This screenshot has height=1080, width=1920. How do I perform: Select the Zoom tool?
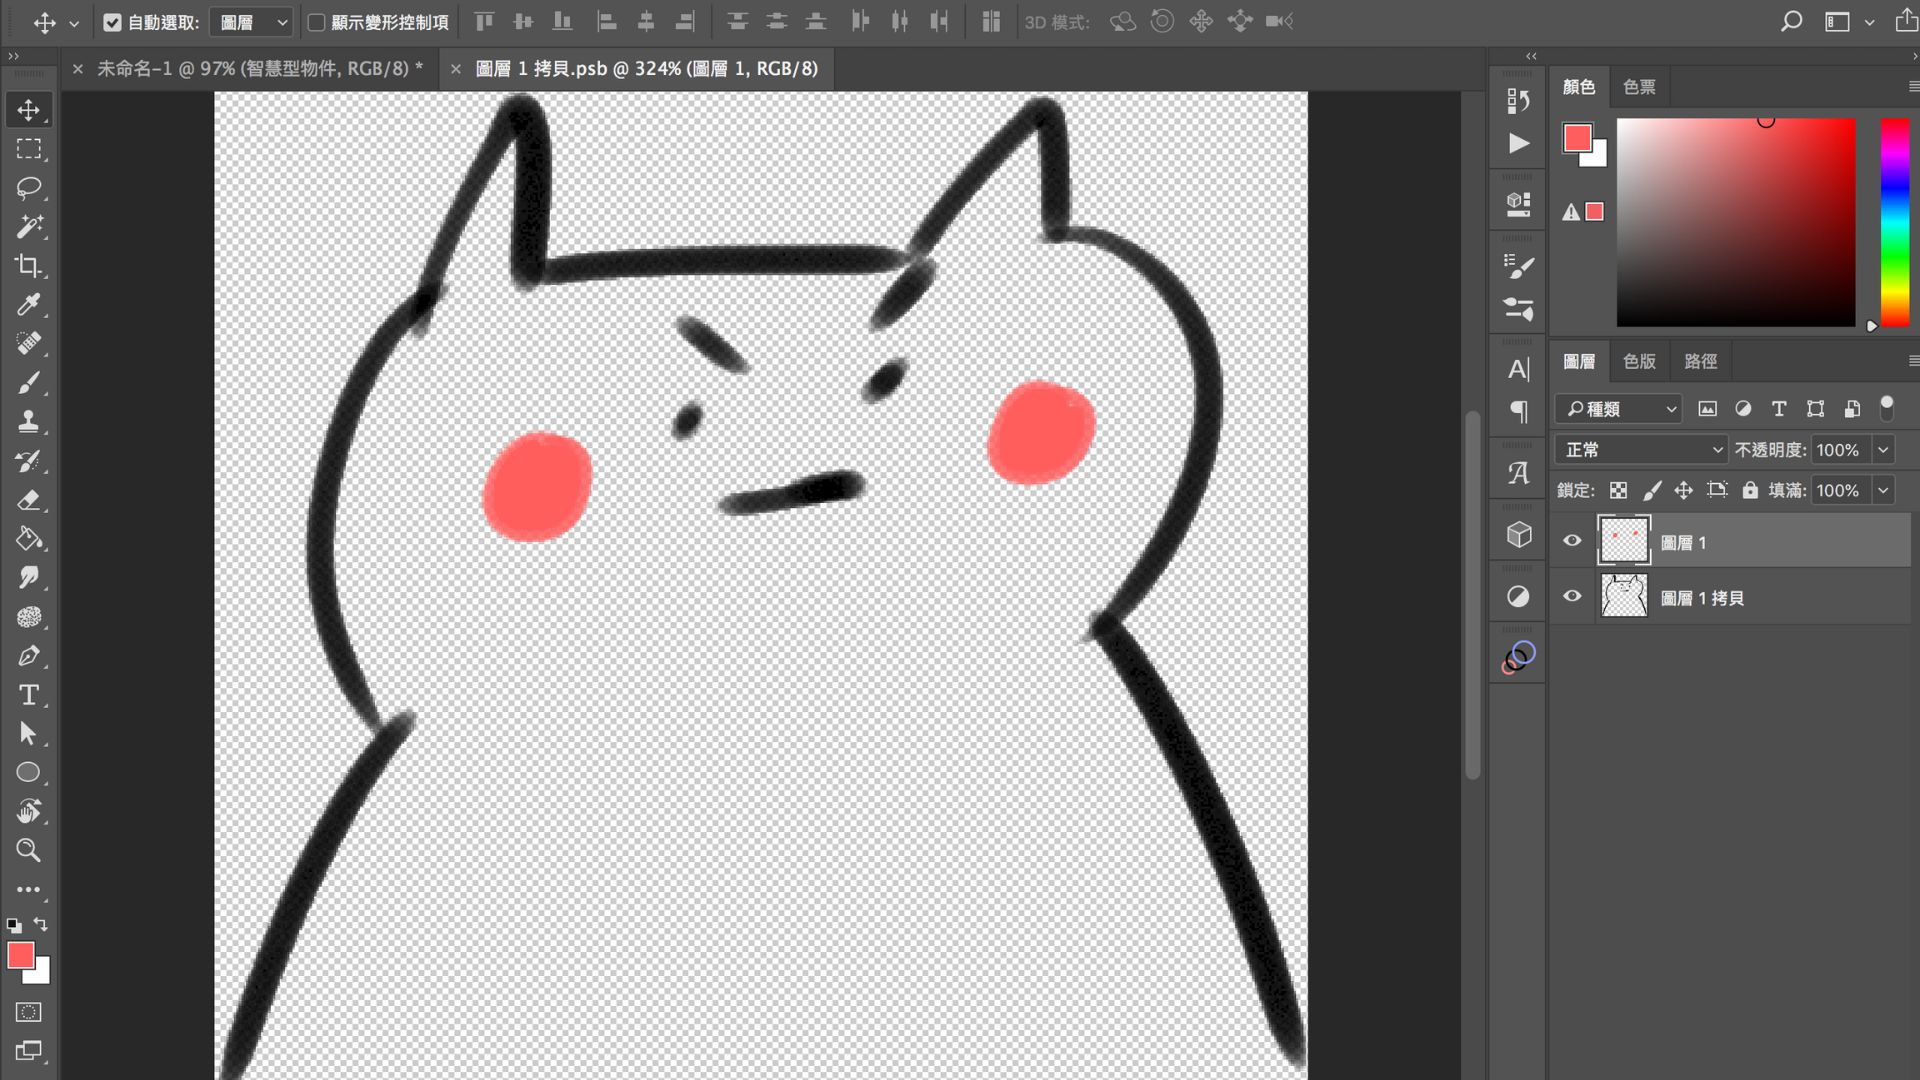pyautogui.click(x=28, y=850)
